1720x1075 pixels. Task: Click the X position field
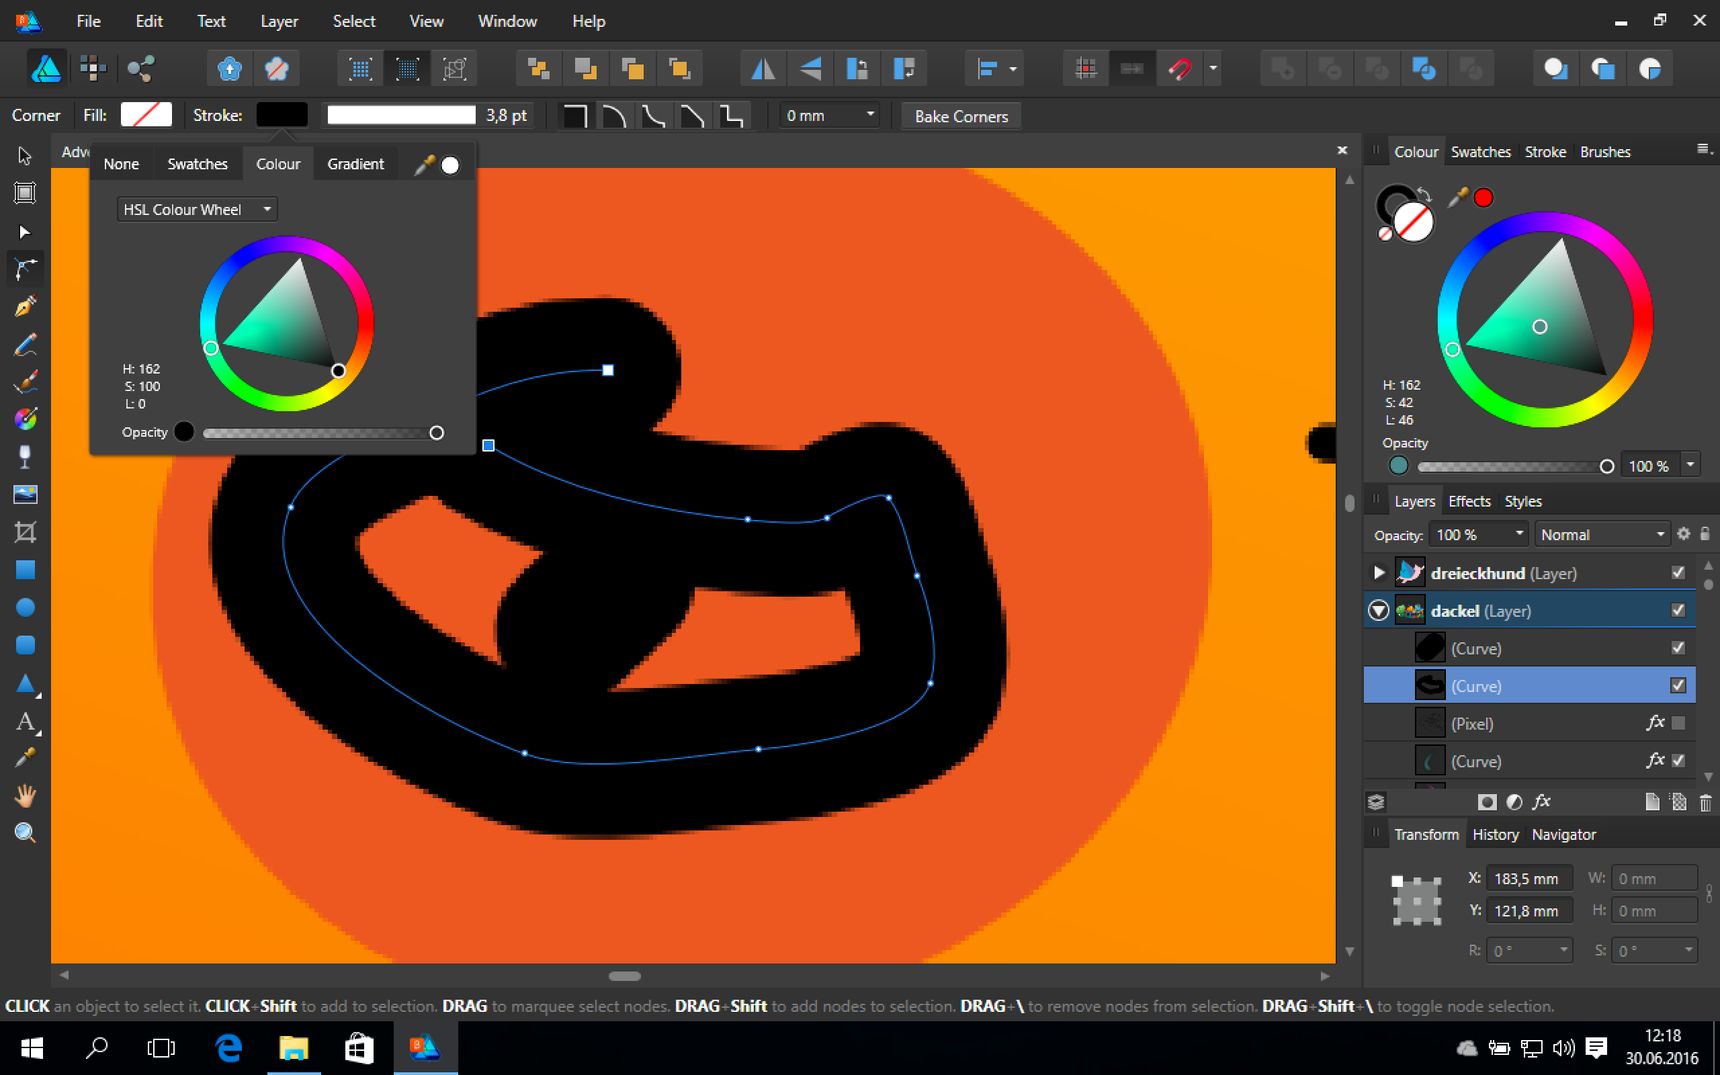[x=1529, y=878]
